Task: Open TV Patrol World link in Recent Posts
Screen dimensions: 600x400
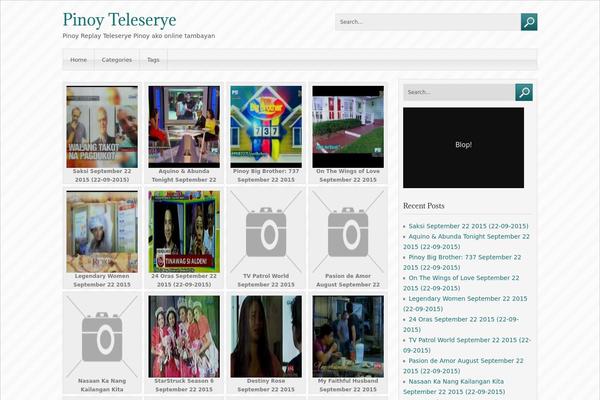Action: [x=467, y=345]
